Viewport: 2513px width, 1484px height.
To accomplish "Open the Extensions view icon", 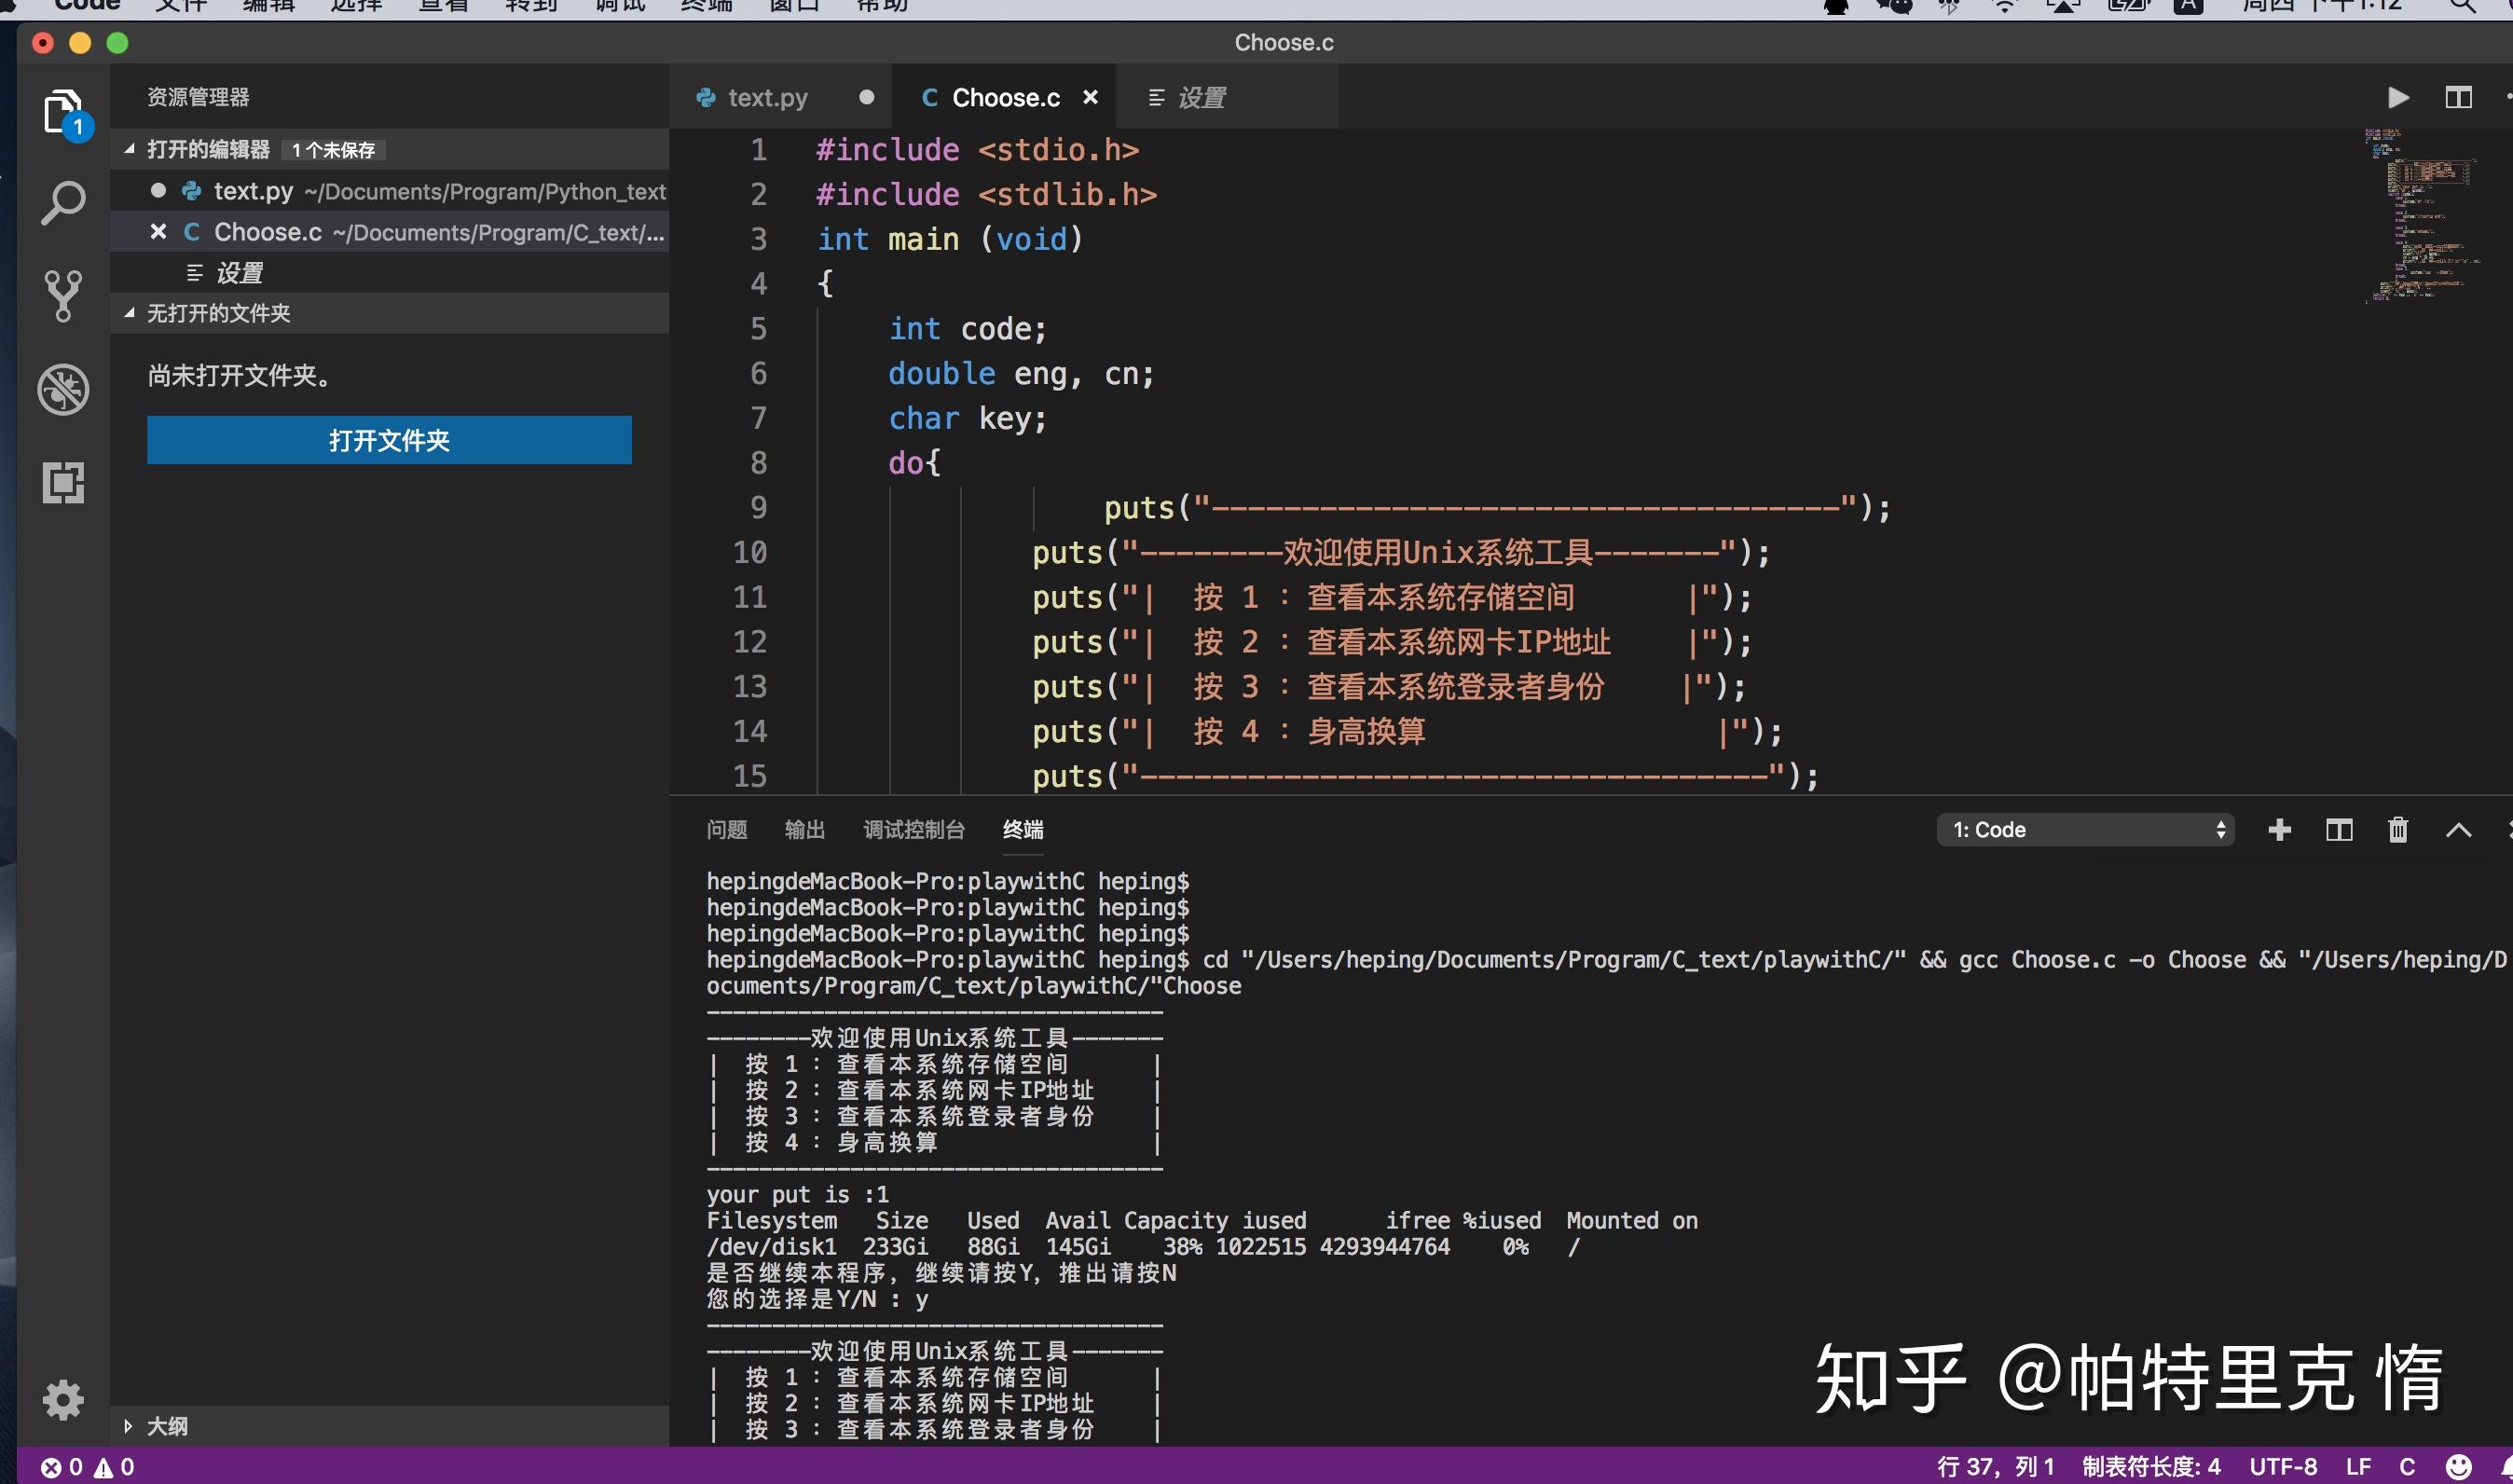I will pyautogui.click(x=62, y=483).
